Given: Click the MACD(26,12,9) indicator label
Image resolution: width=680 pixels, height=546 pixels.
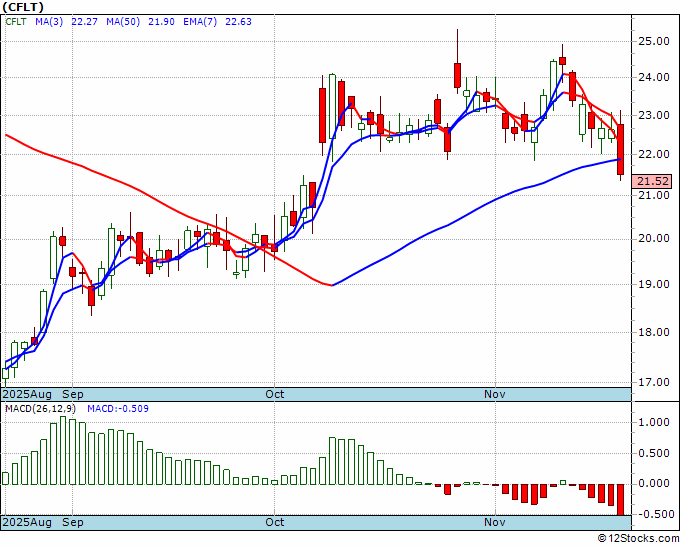Looking at the screenshot, I should pos(40,409).
